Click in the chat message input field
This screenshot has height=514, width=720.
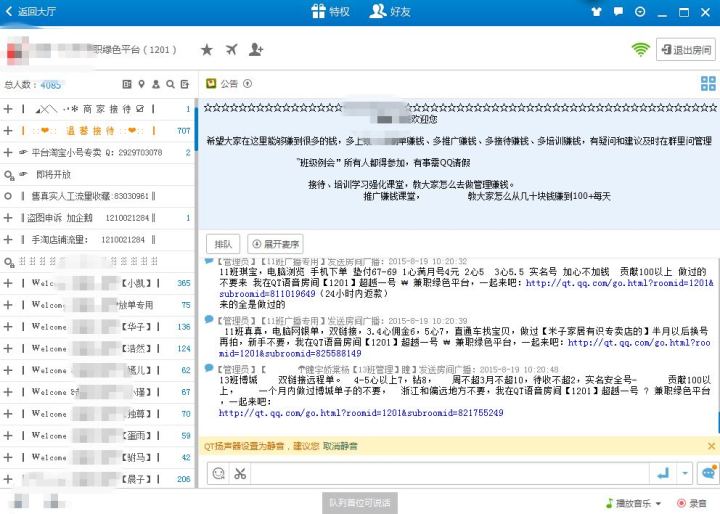[x=450, y=473]
